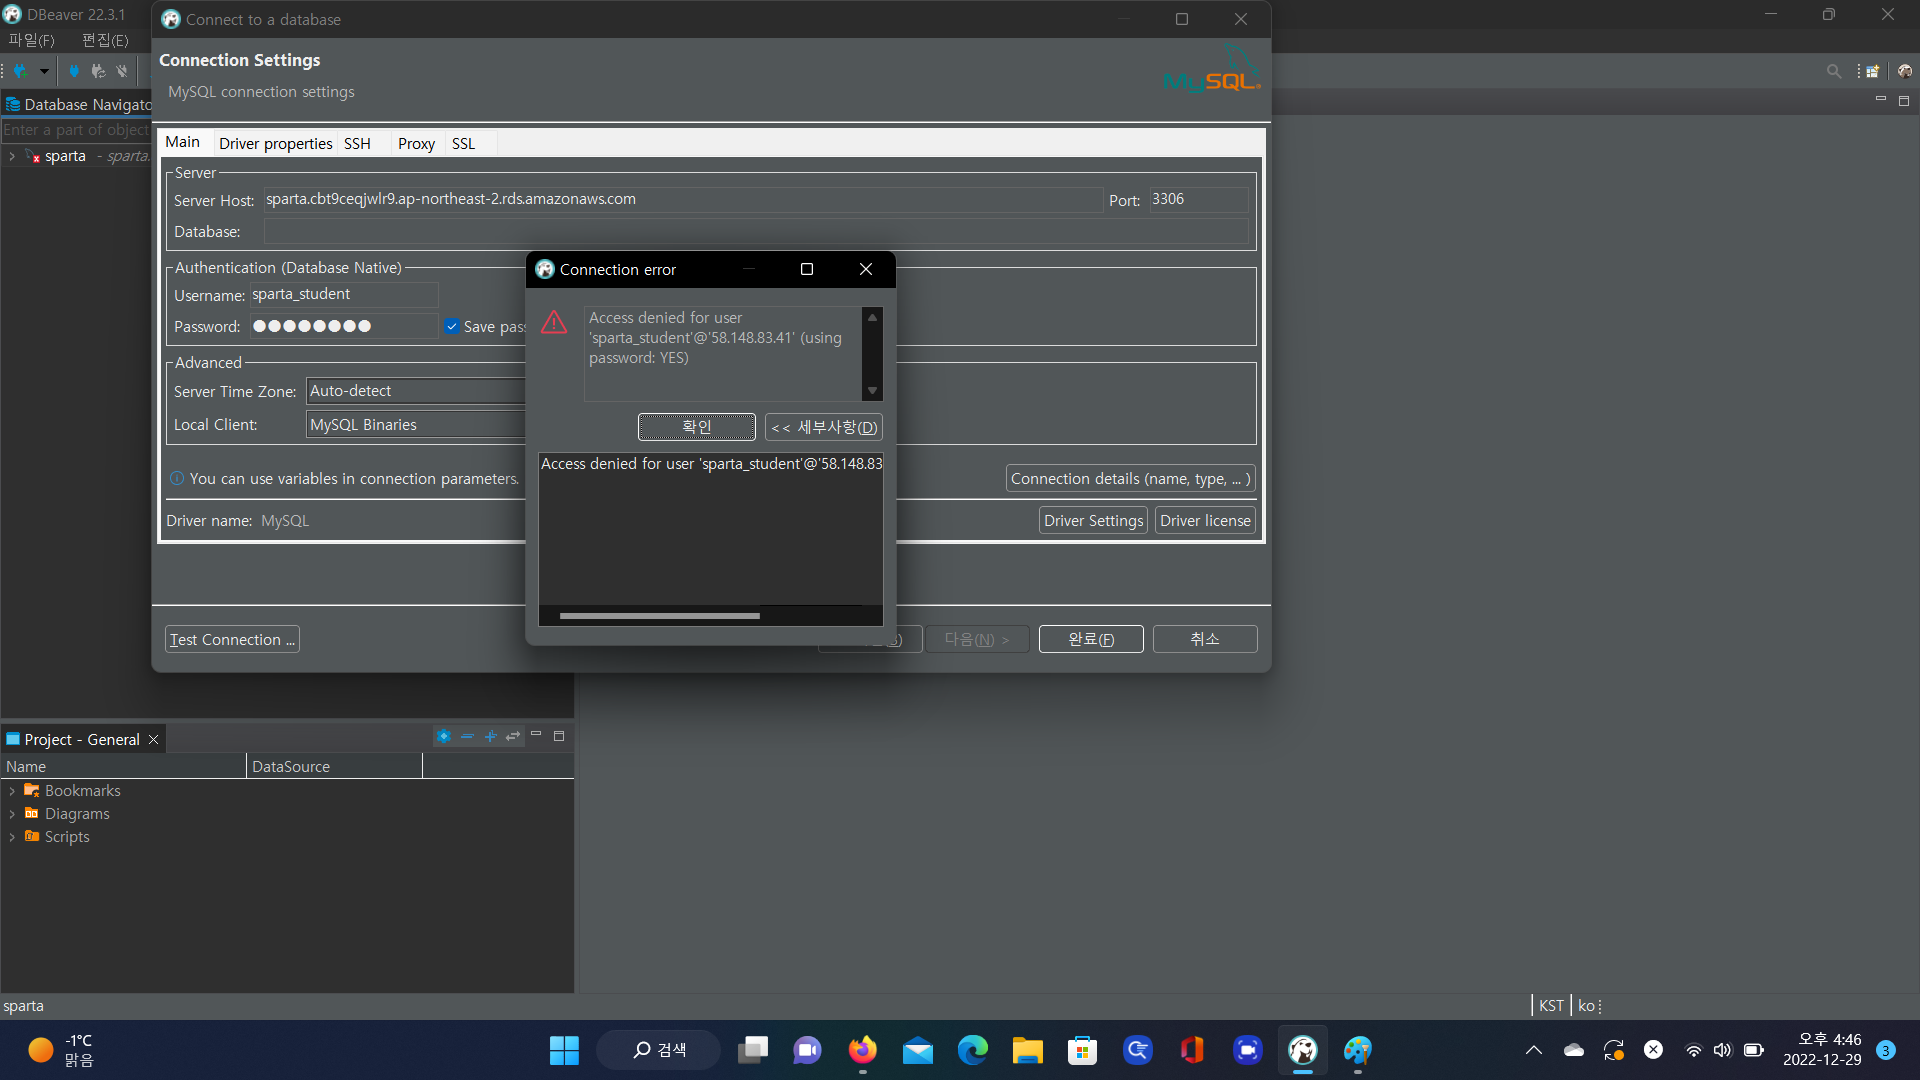Select the sparta connection in Database Navigator
The height and width of the screenshot is (1080, 1920).
[65, 156]
